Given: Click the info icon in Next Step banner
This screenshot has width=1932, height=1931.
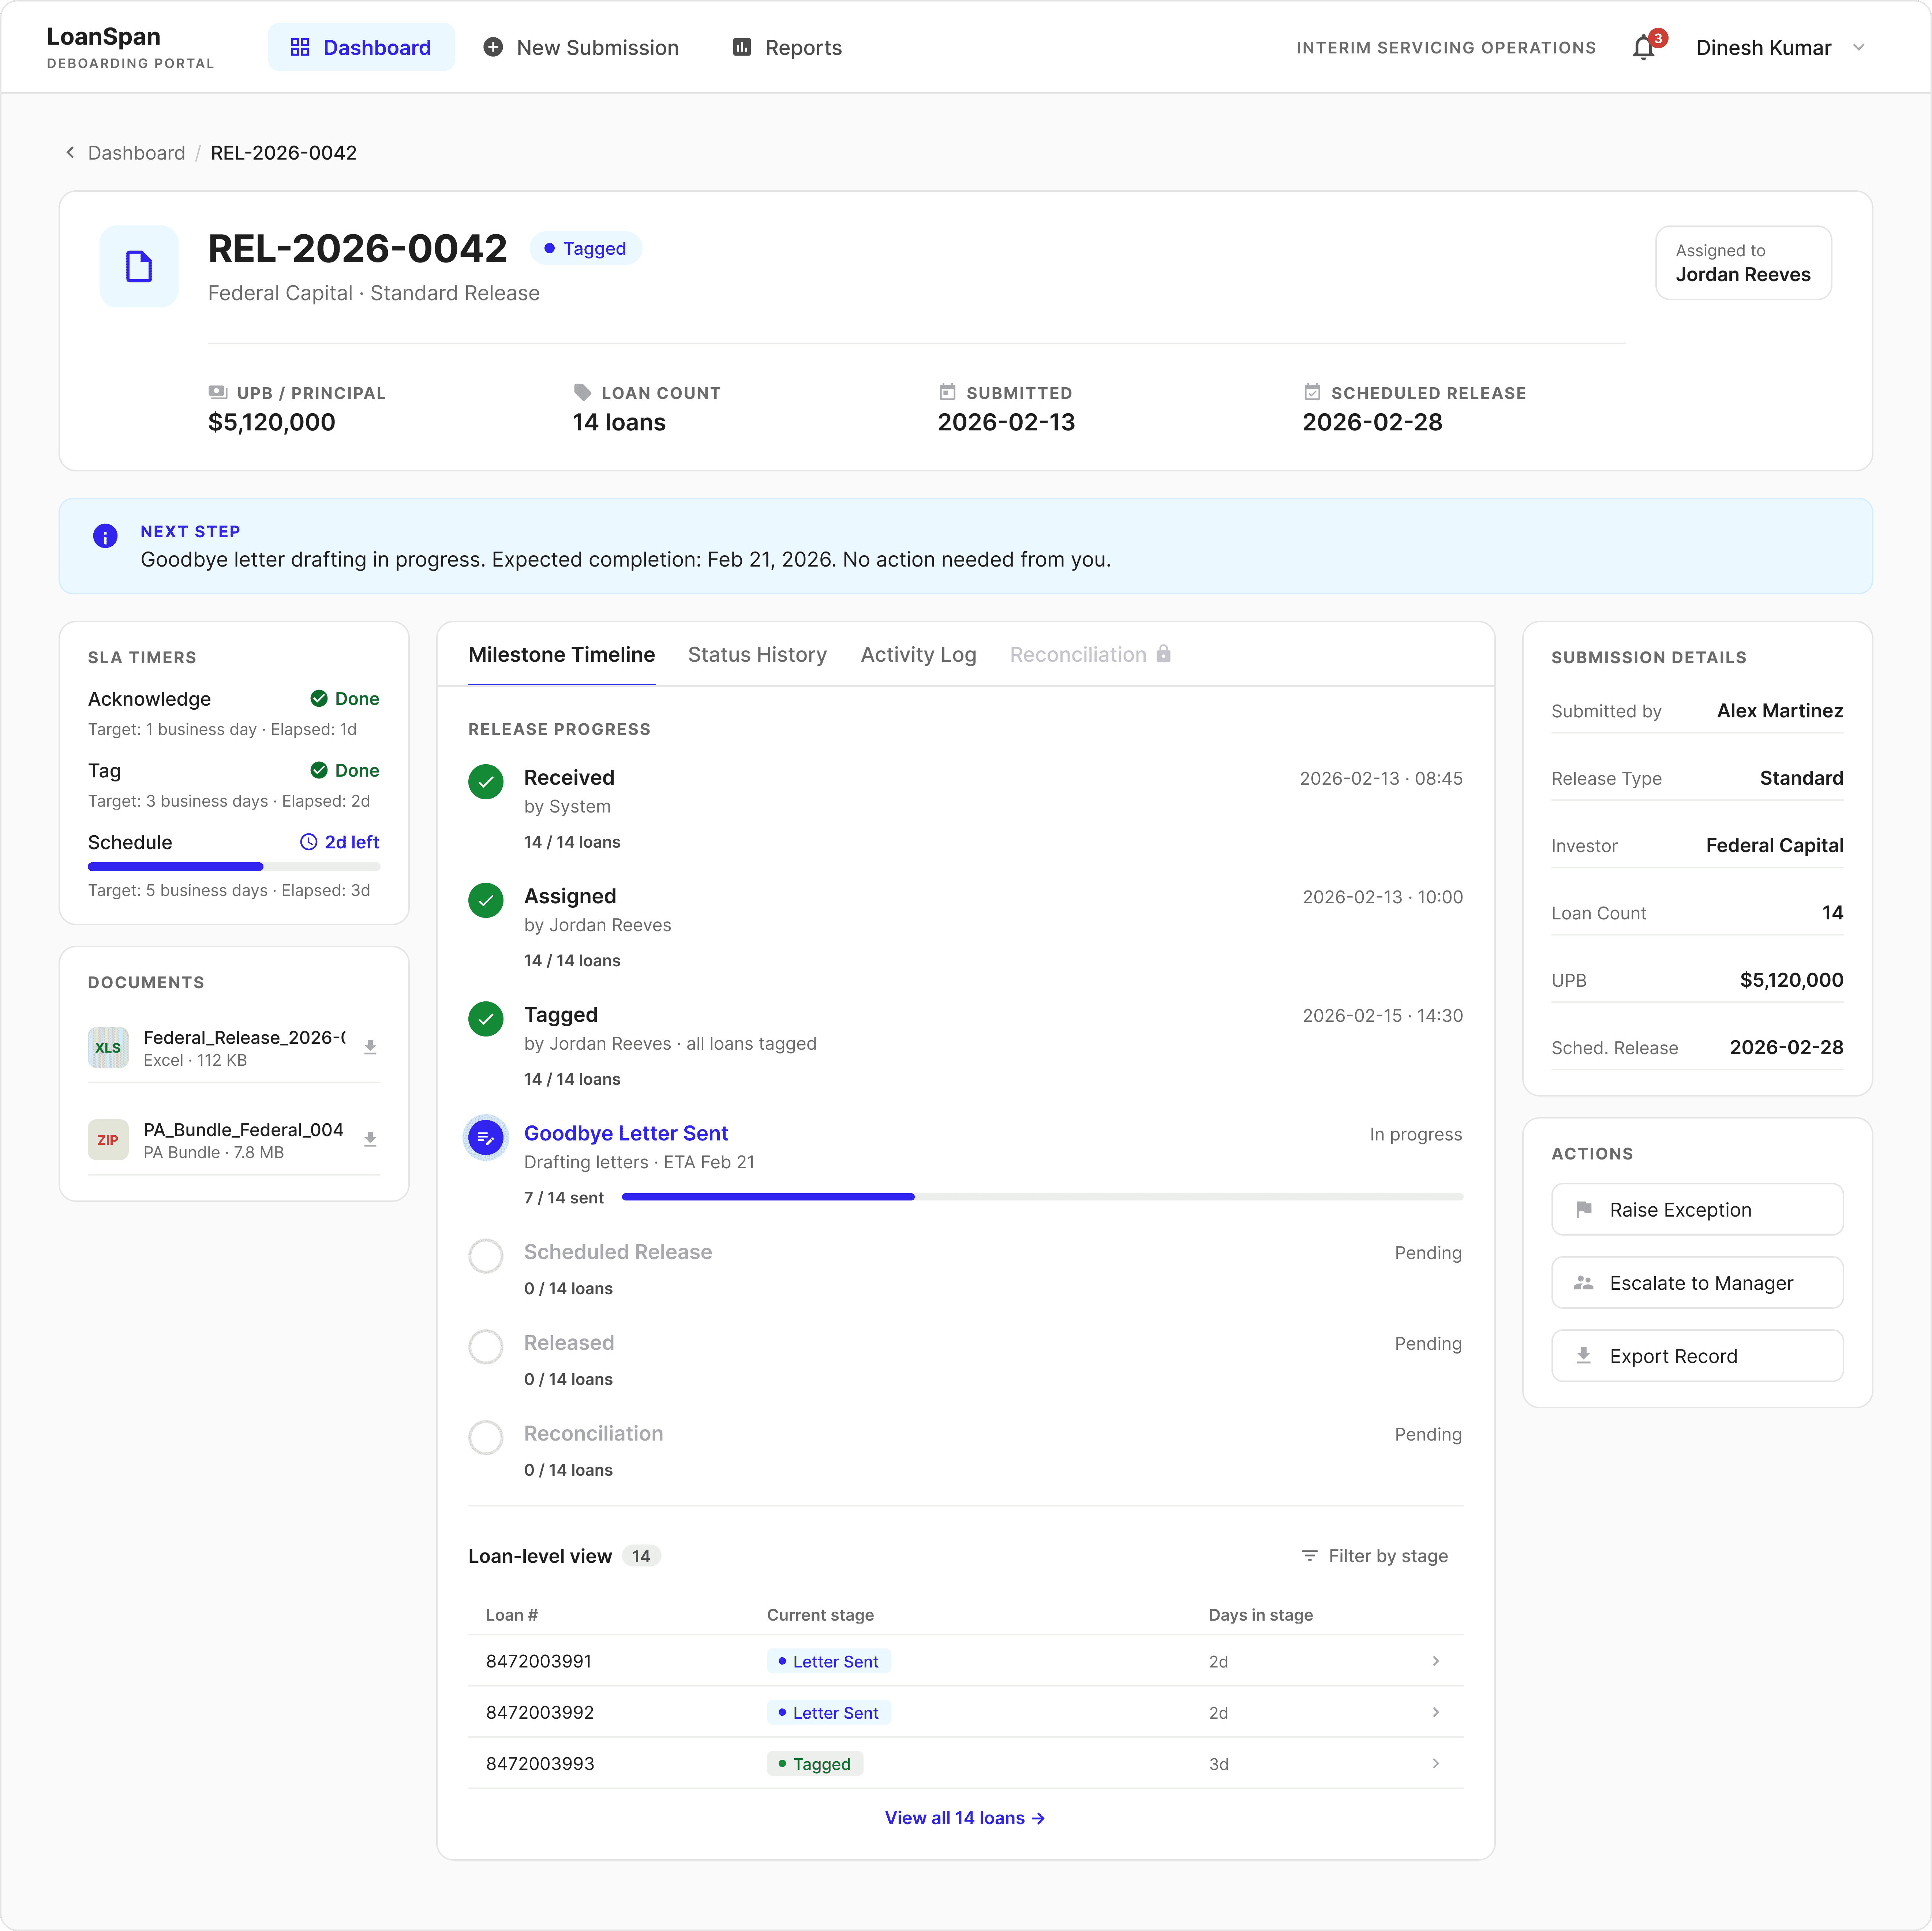Looking at the screenshot, I should [105, 536].
